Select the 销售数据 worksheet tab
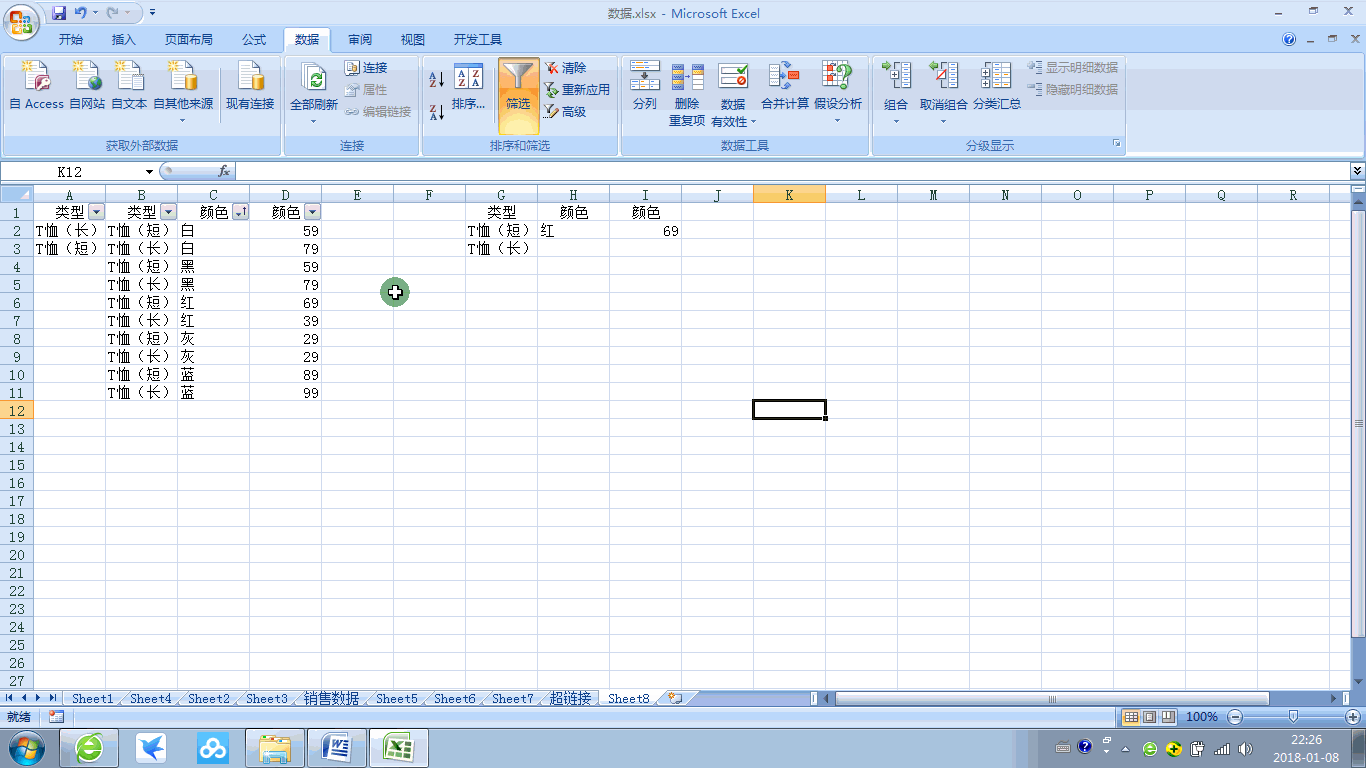1366x768 pixels. [331, 698]
